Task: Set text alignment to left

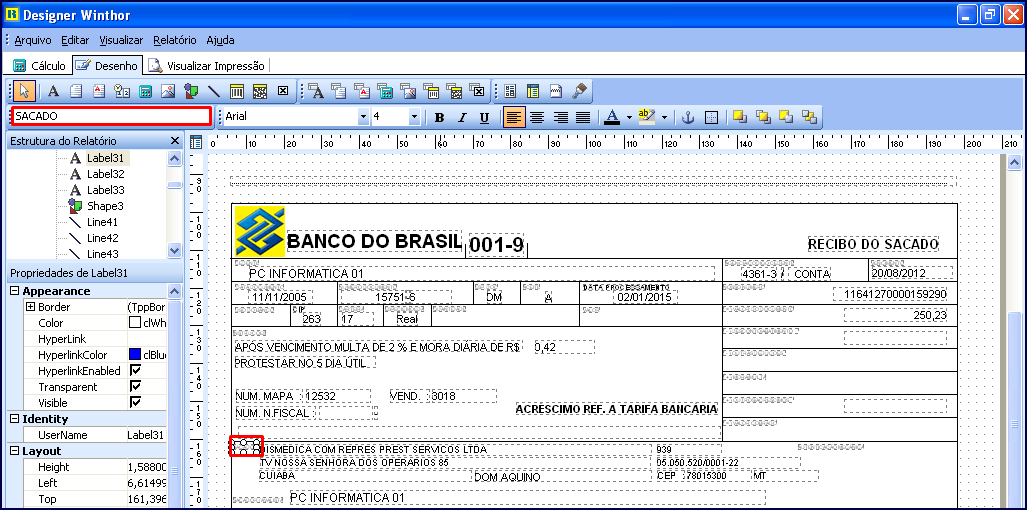Action: click(514, 118)
